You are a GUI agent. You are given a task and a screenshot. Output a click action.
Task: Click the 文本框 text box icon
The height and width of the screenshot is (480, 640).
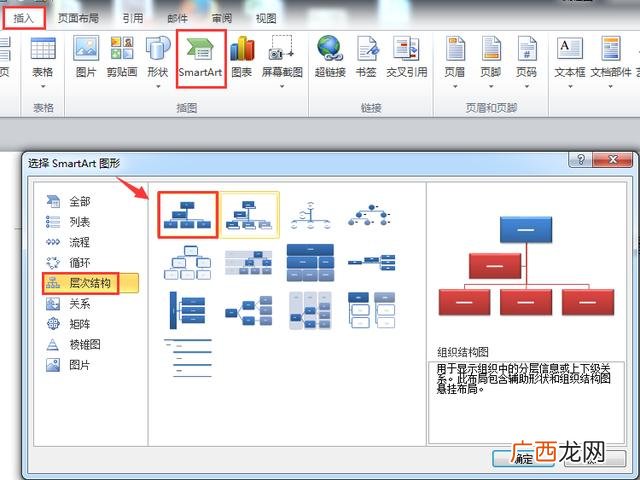(570, 49)
